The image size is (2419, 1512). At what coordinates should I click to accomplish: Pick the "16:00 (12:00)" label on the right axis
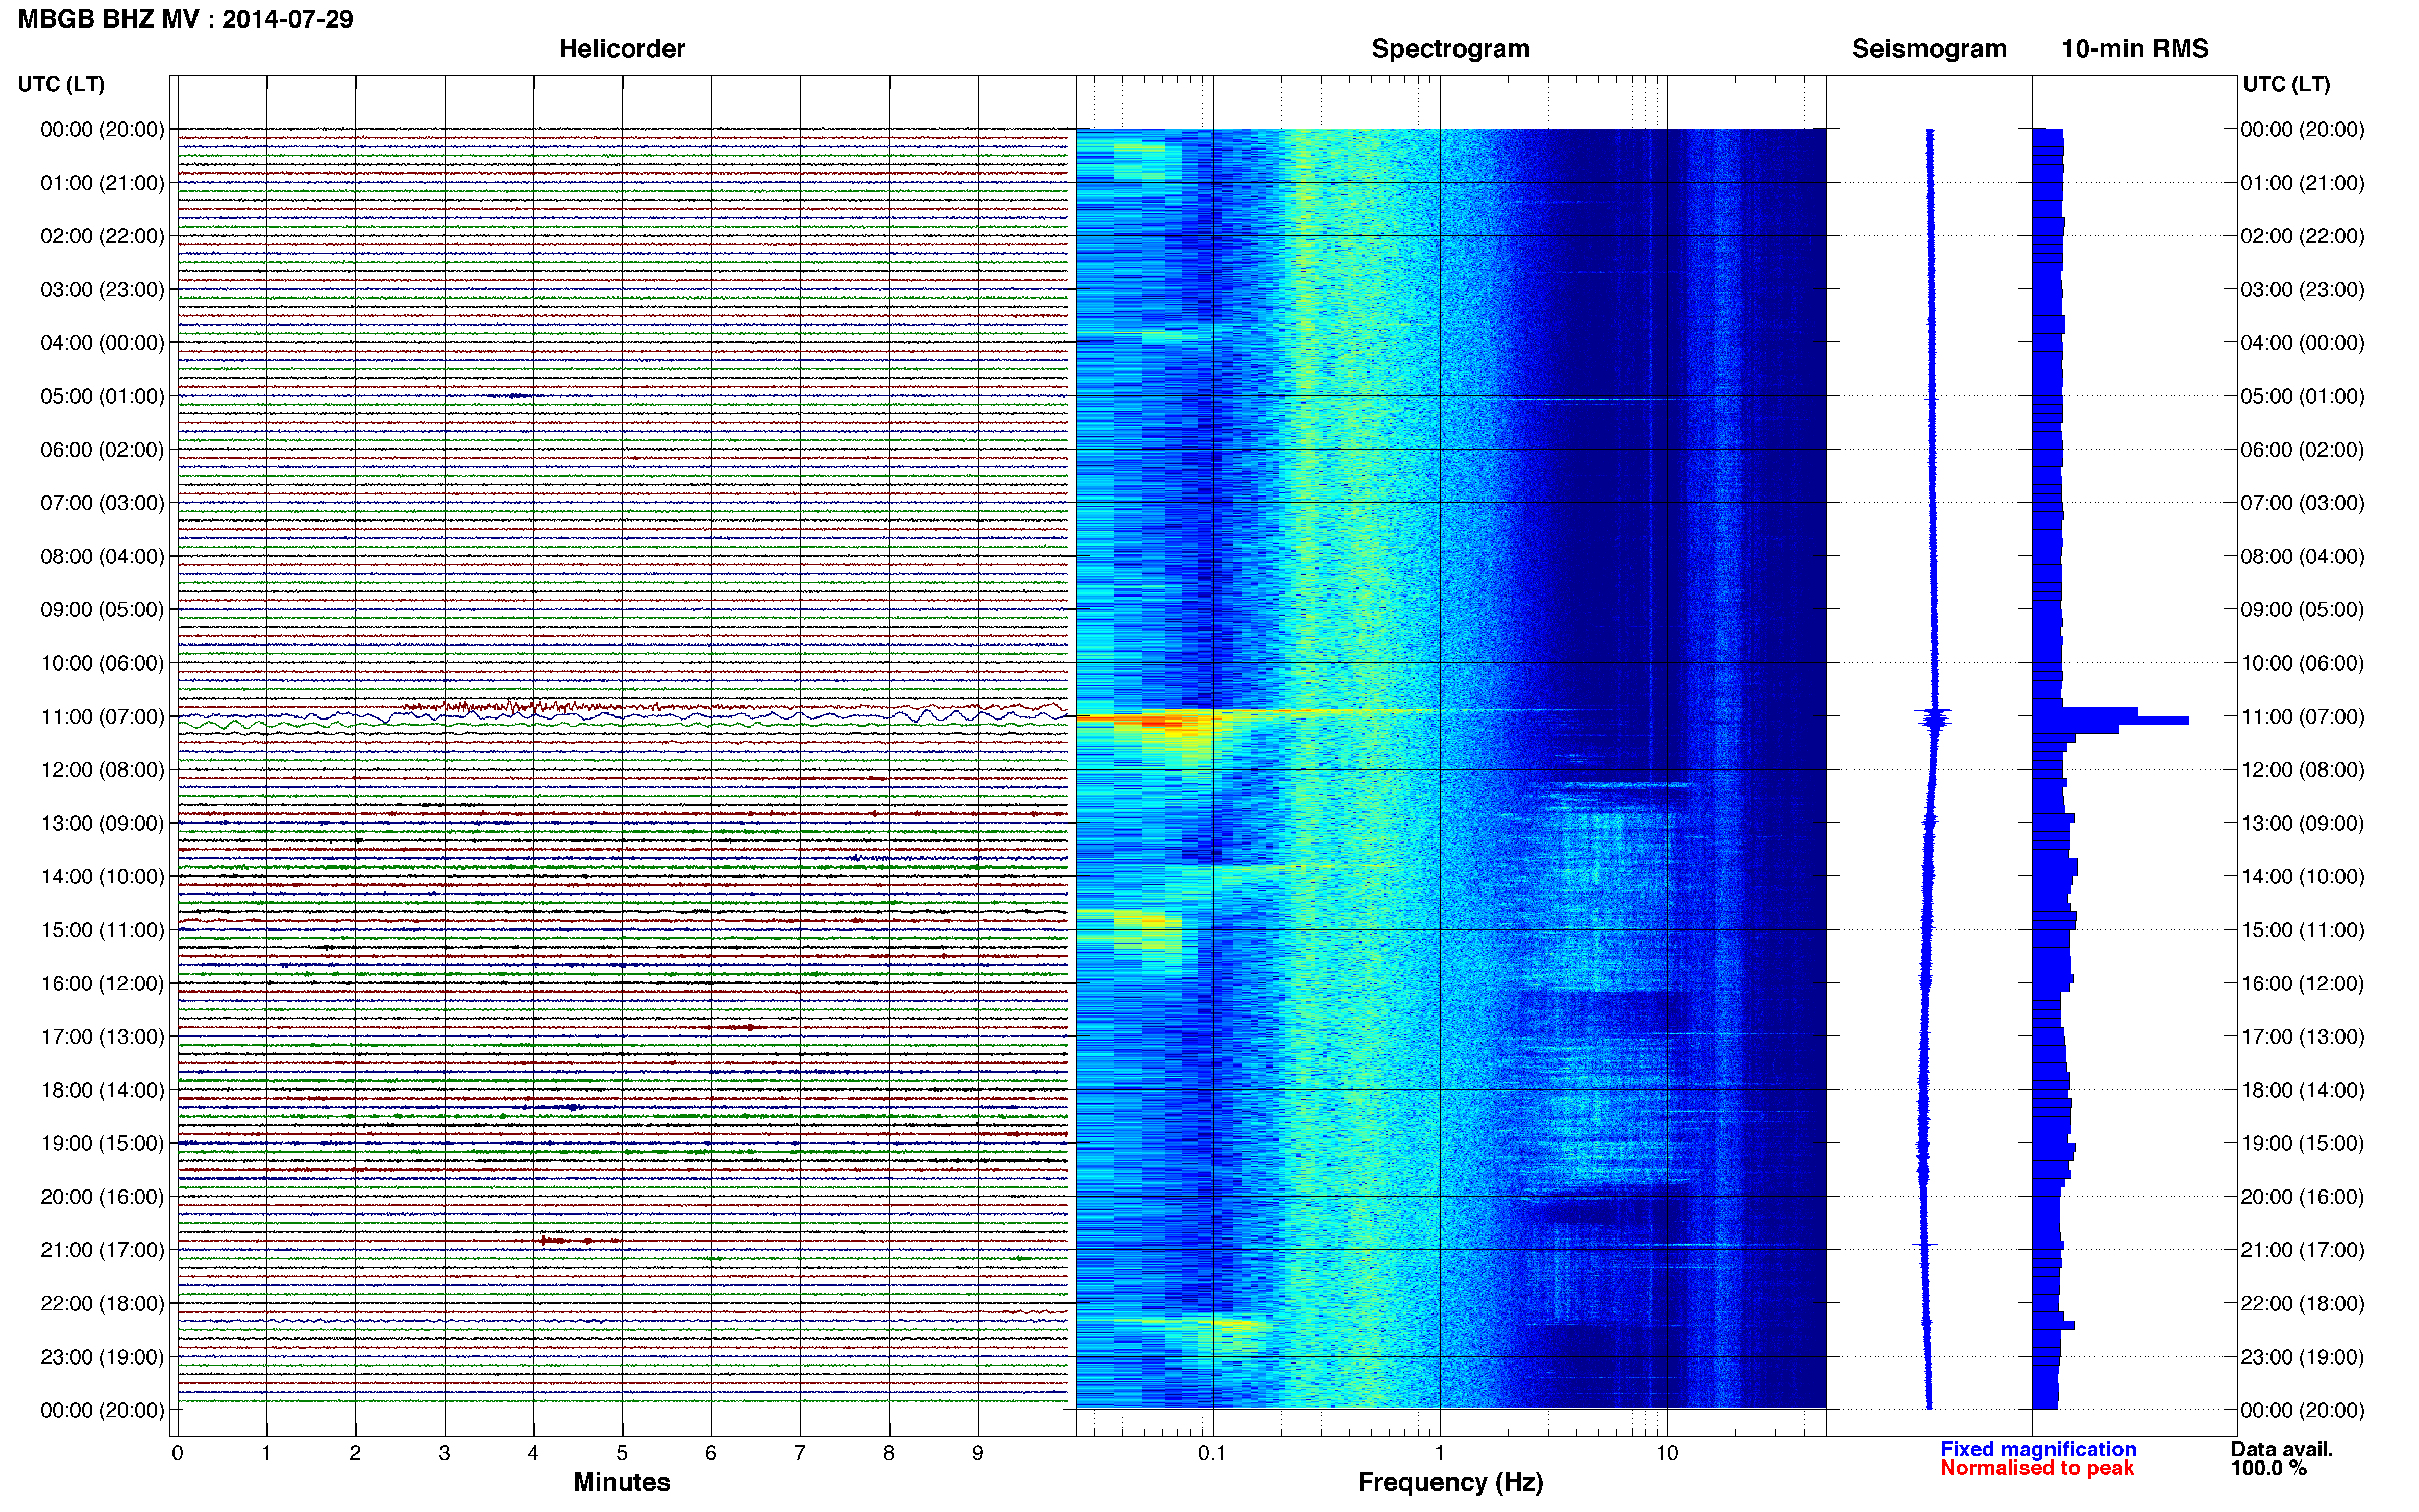click(2302, 984)
